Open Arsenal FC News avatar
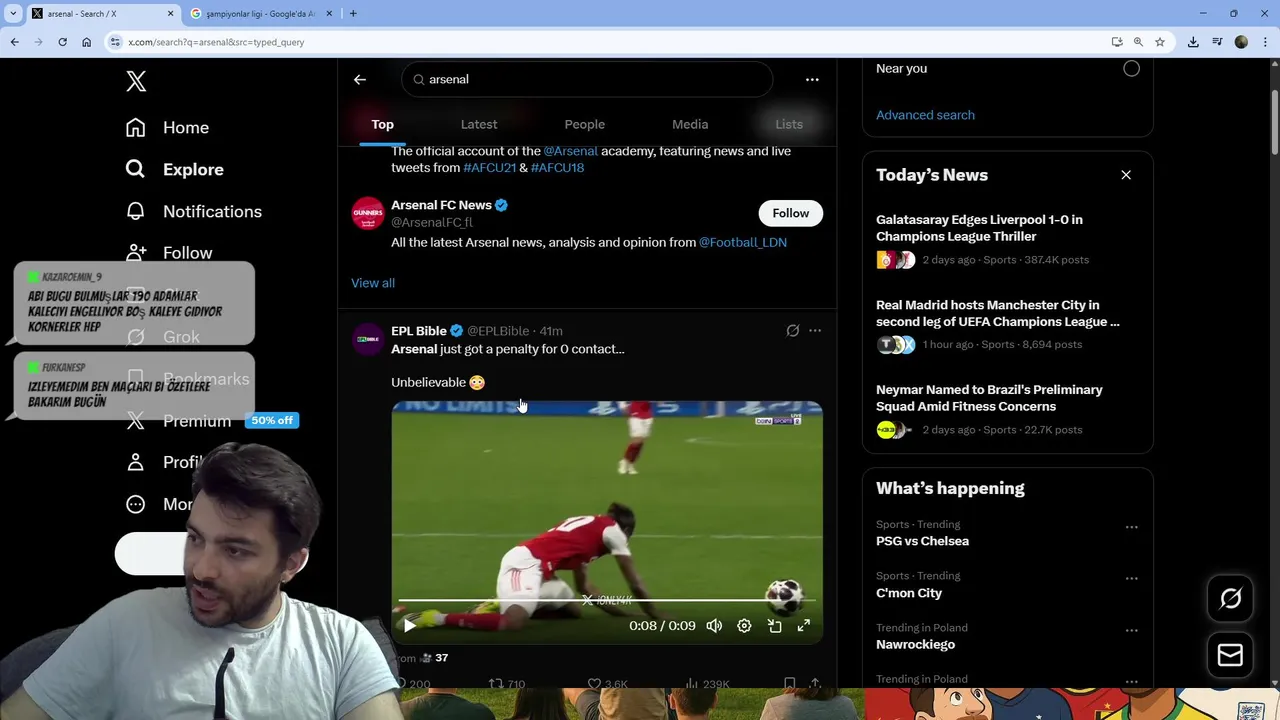1280x720 pixels. point(368,213)
